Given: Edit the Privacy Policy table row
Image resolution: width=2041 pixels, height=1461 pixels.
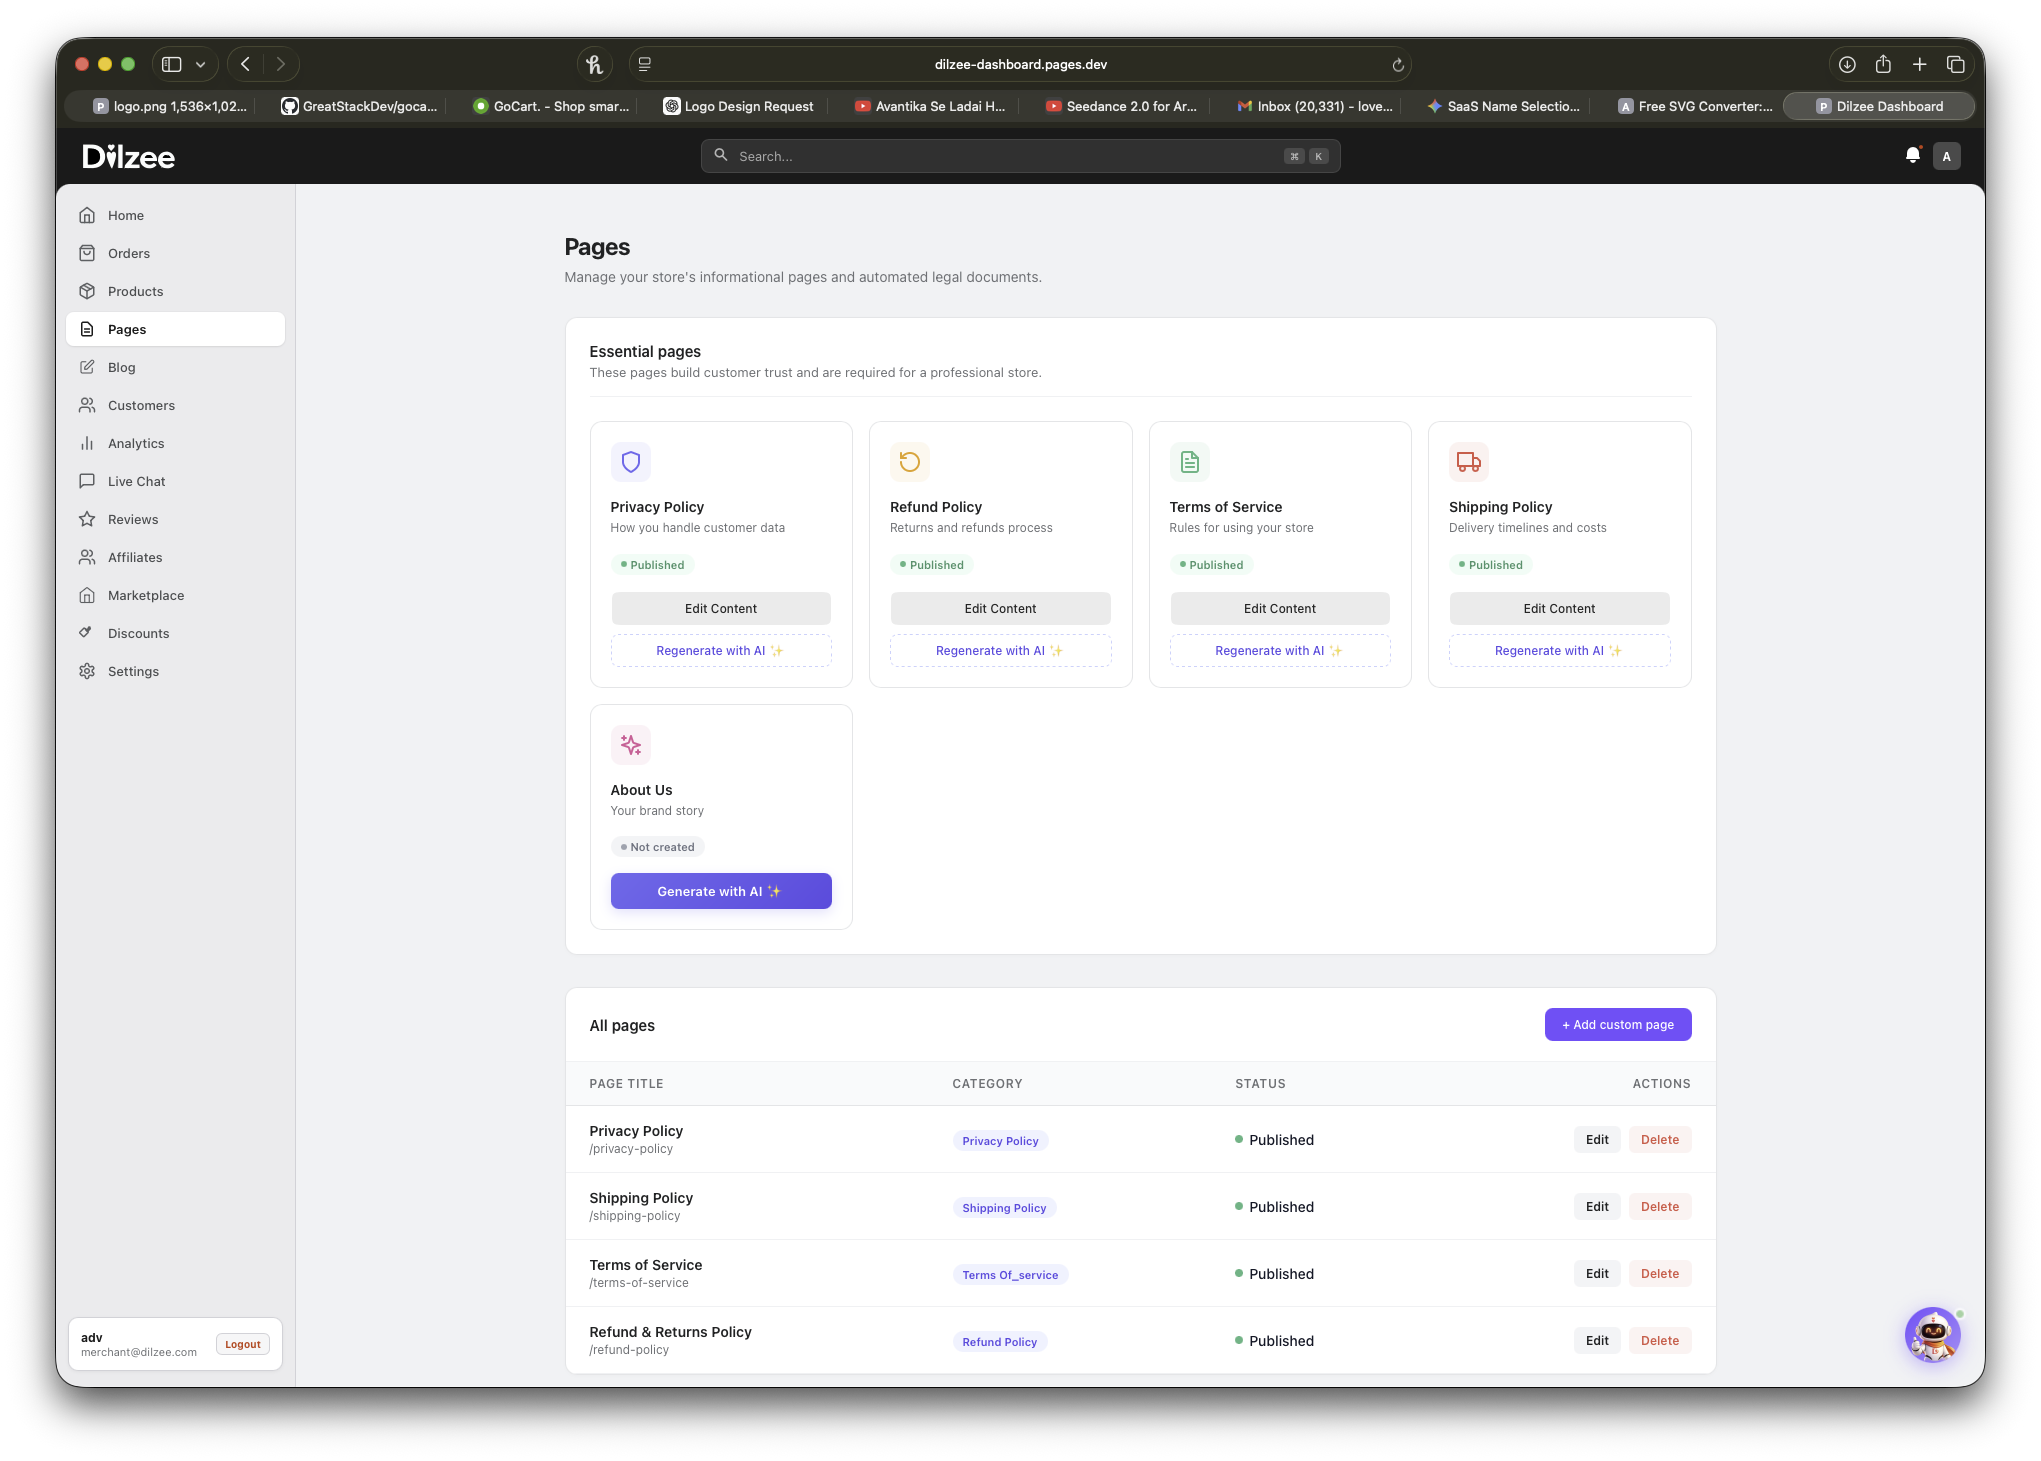Looking at the screenshot, I should (1597, 1140).
